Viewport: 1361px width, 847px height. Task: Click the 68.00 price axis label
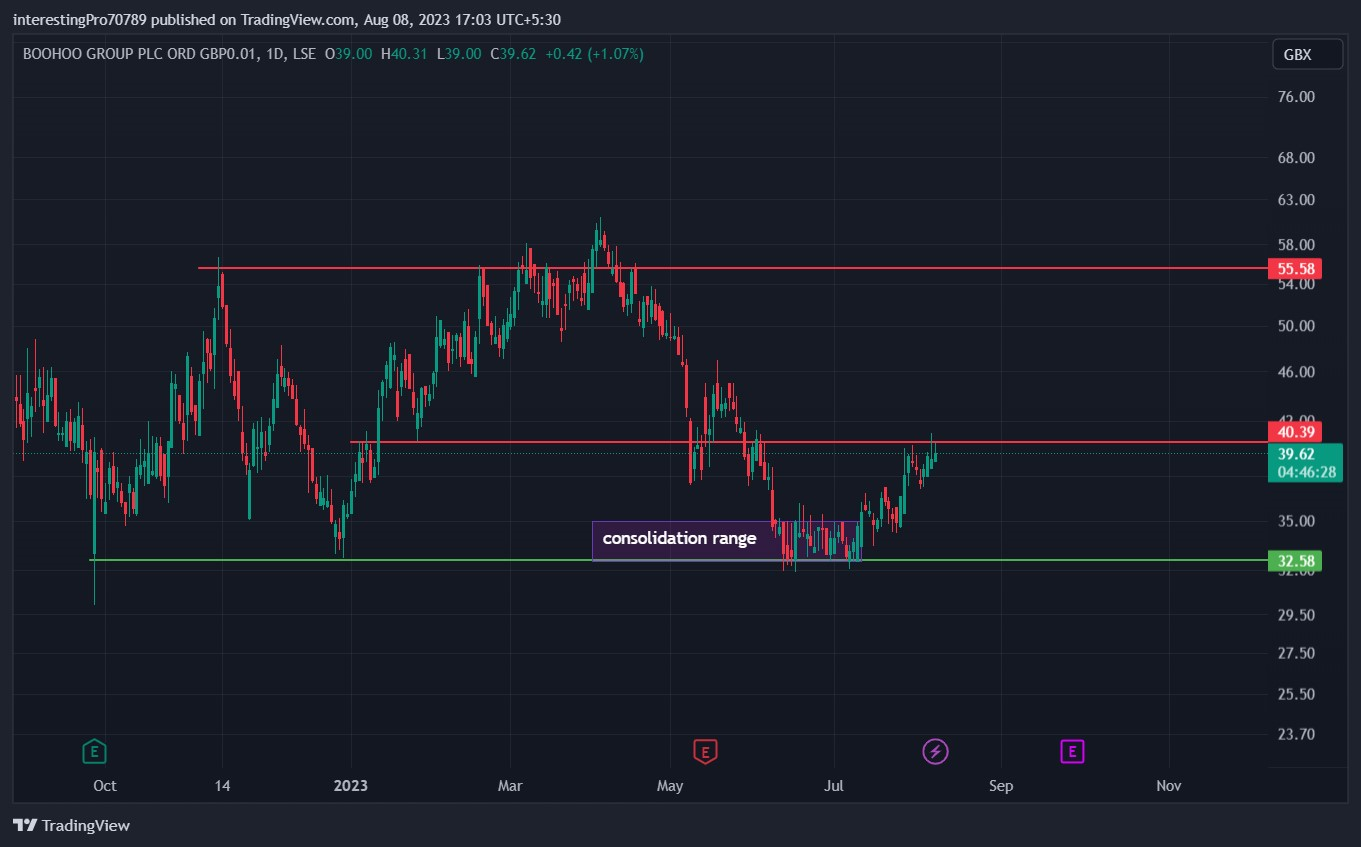coord(1297,158)
